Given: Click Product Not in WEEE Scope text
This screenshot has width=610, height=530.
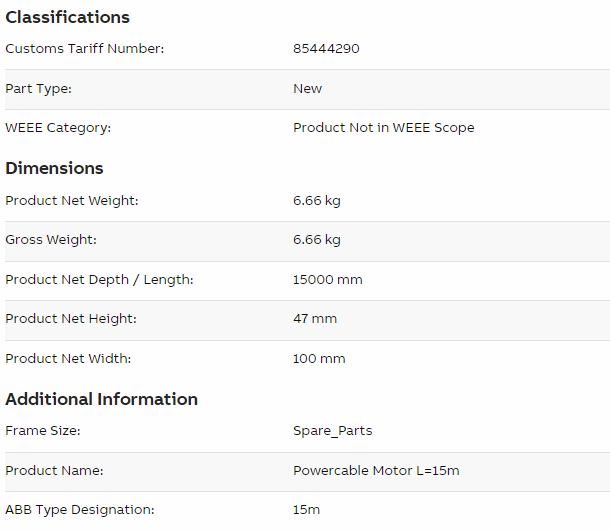Looking at the screenshot, I should point(383,128).
